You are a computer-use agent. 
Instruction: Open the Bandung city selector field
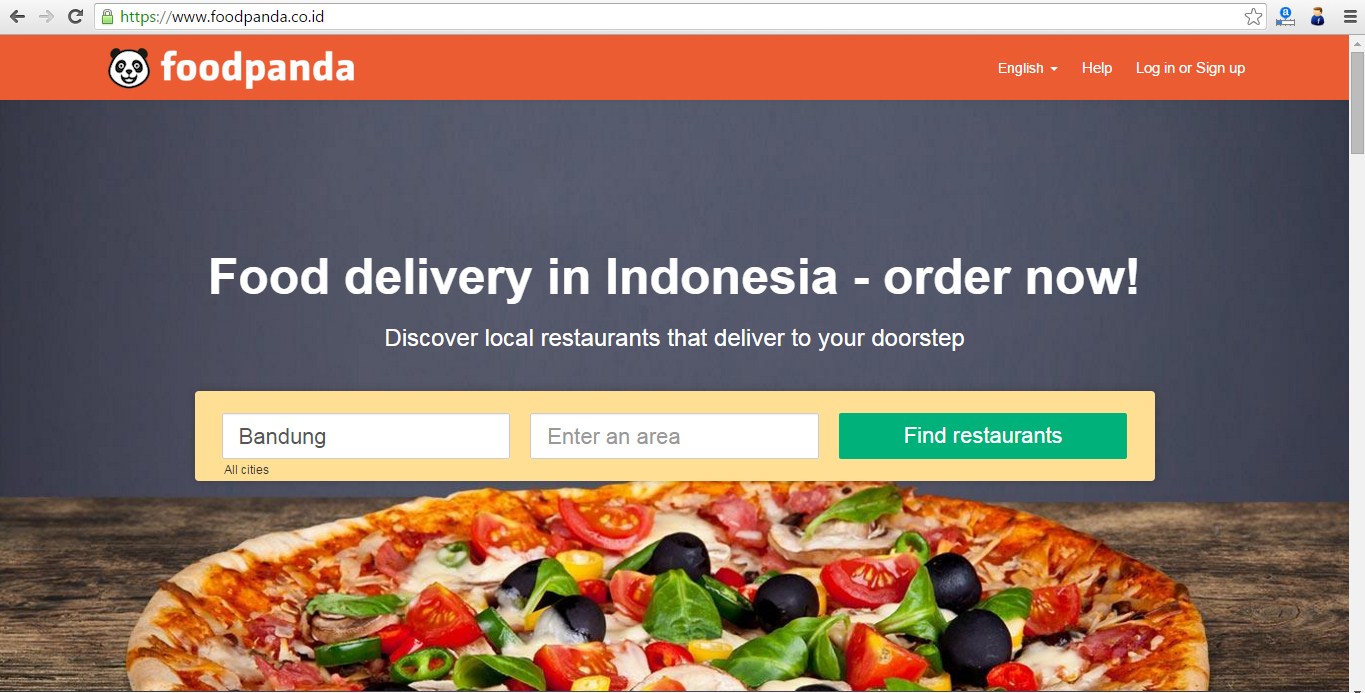(x=366, y=436)
